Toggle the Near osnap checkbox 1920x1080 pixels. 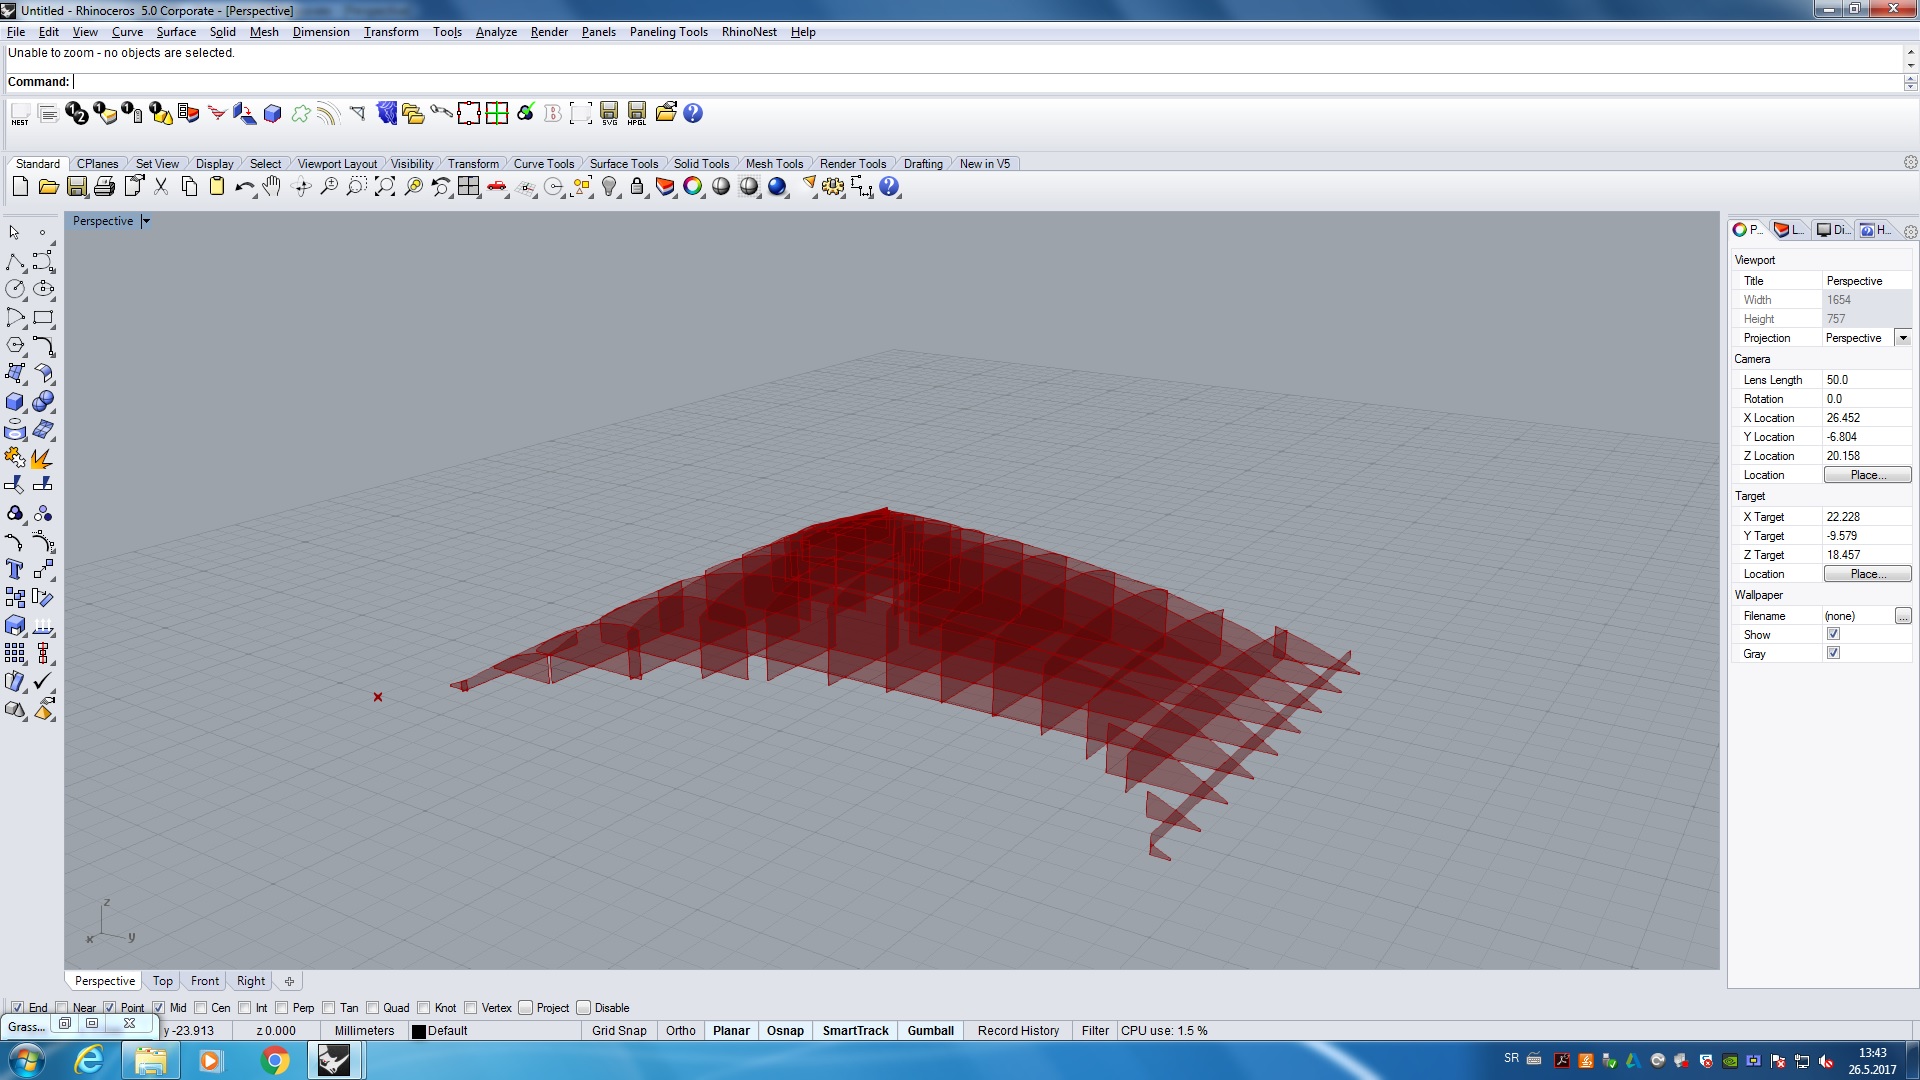click(x=62, y=1008)
